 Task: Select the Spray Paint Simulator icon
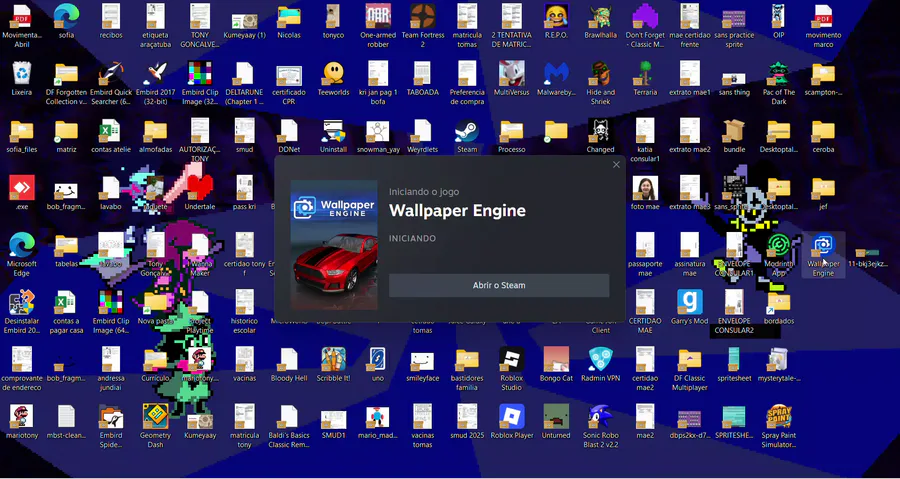779,427
